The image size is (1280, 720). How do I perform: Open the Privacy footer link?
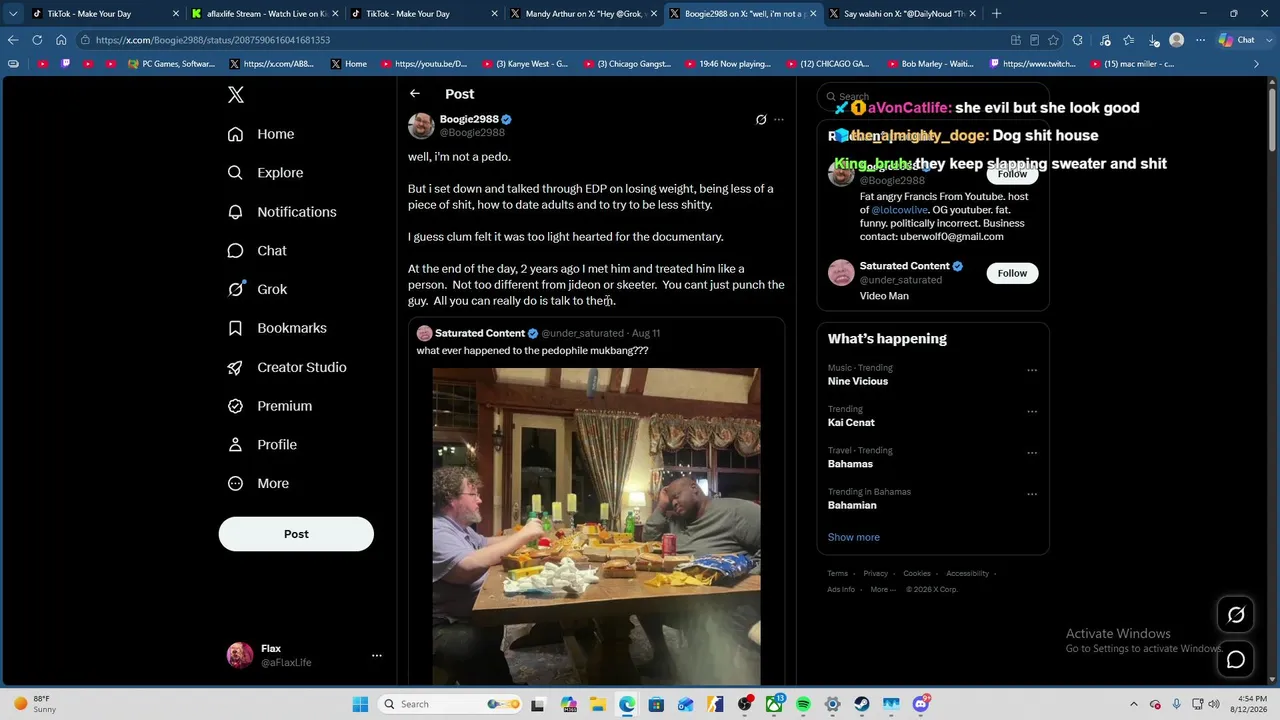876,574
